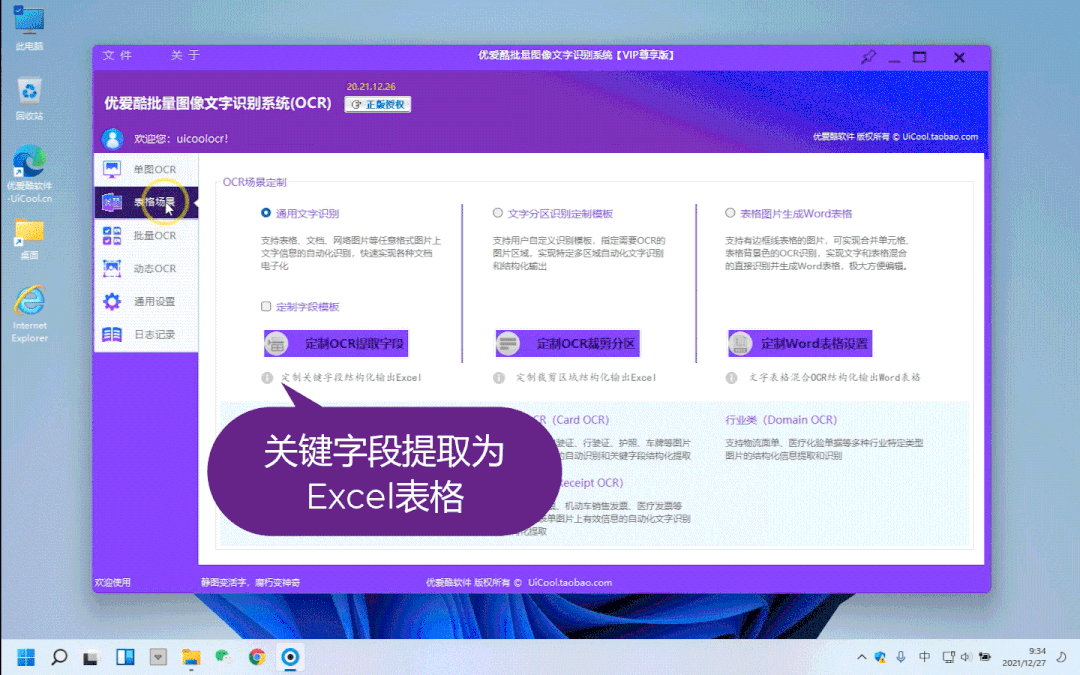Open the volume speaker tray icon

(966, 657)
